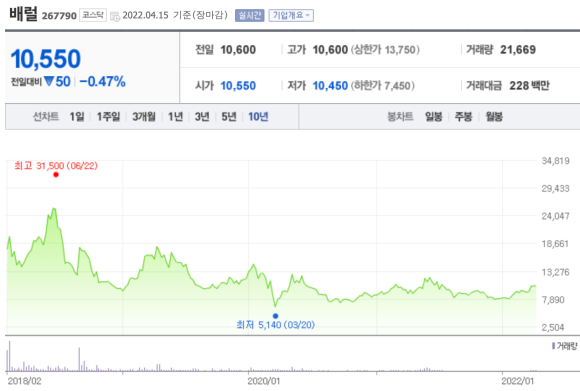The width and height of the screenshot is (580, 391).
Task: Click the 하한가 7,450 lower limit text
Action: [382, 86]
